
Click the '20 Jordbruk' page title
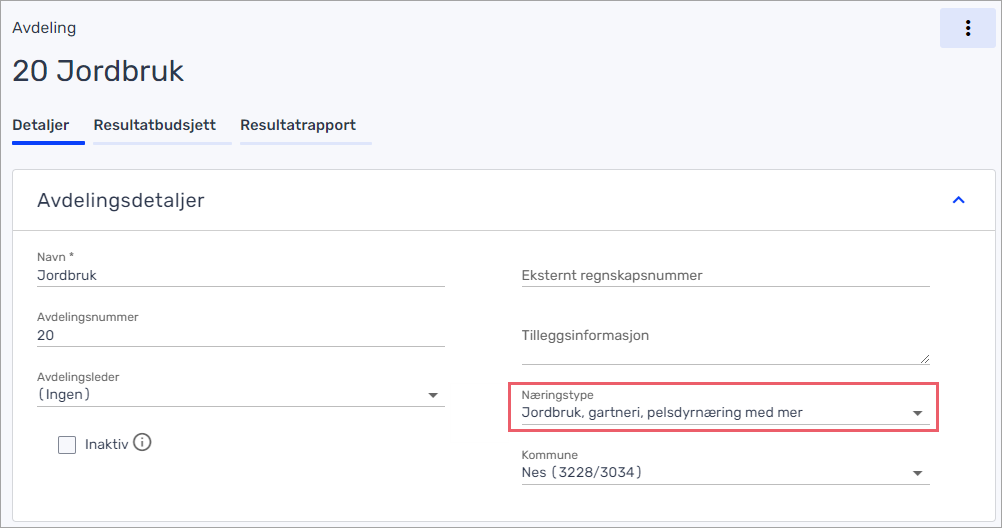(98, 71)
